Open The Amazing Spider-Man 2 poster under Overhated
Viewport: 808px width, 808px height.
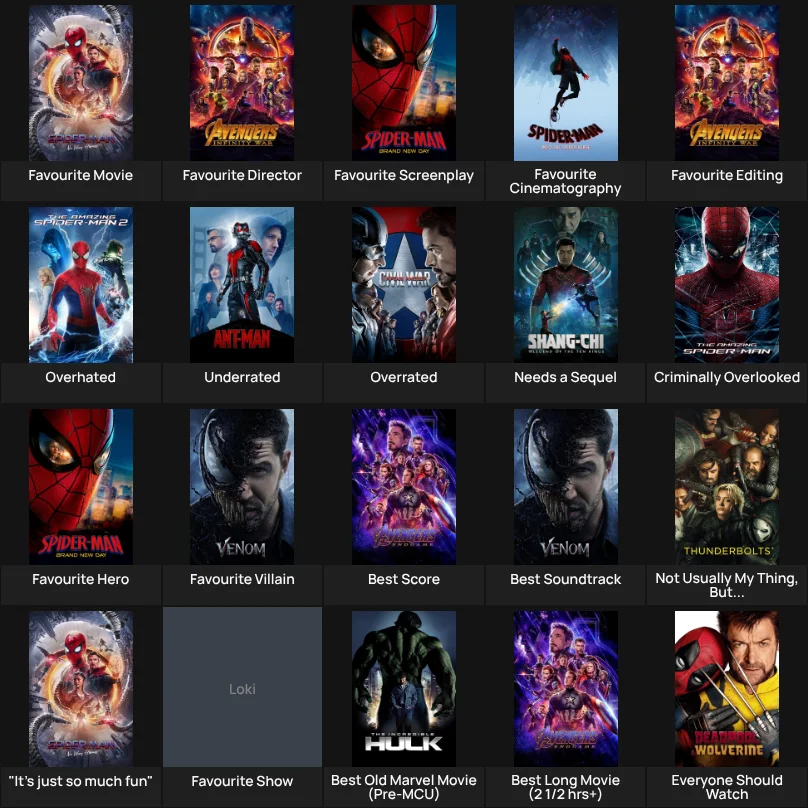point(80,285)
